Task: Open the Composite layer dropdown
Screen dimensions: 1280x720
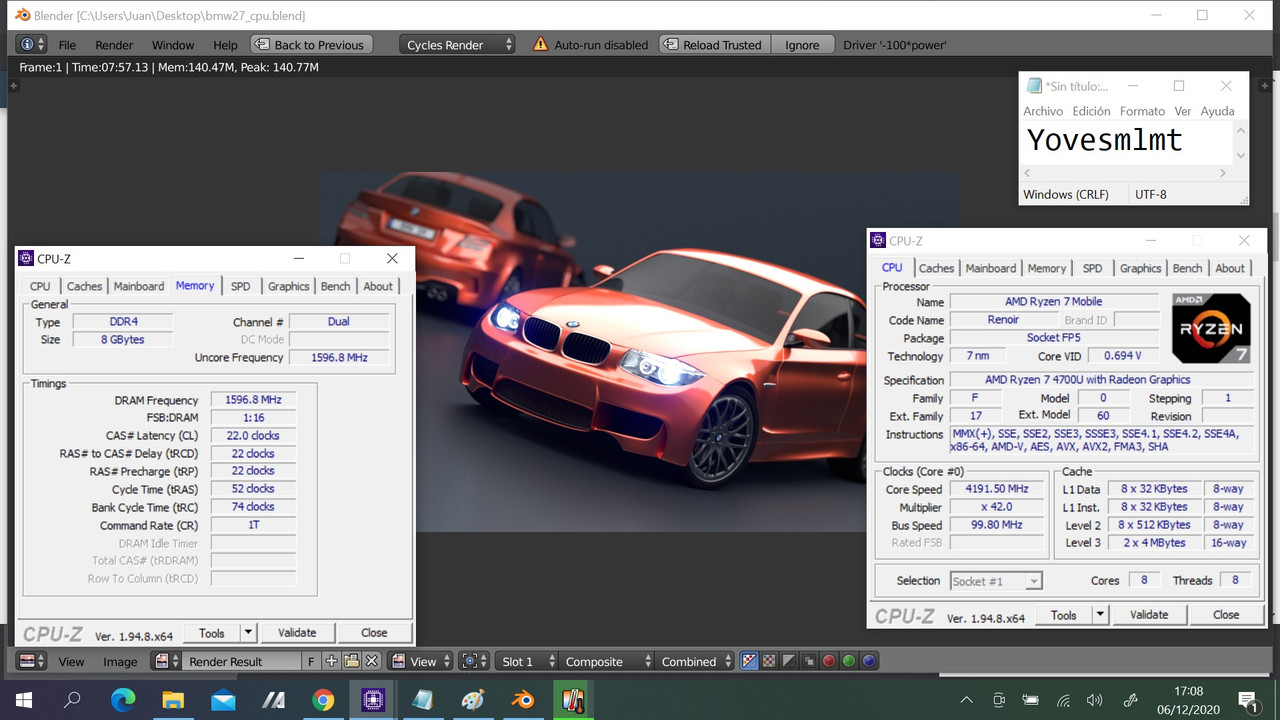Action: (607, 661)
